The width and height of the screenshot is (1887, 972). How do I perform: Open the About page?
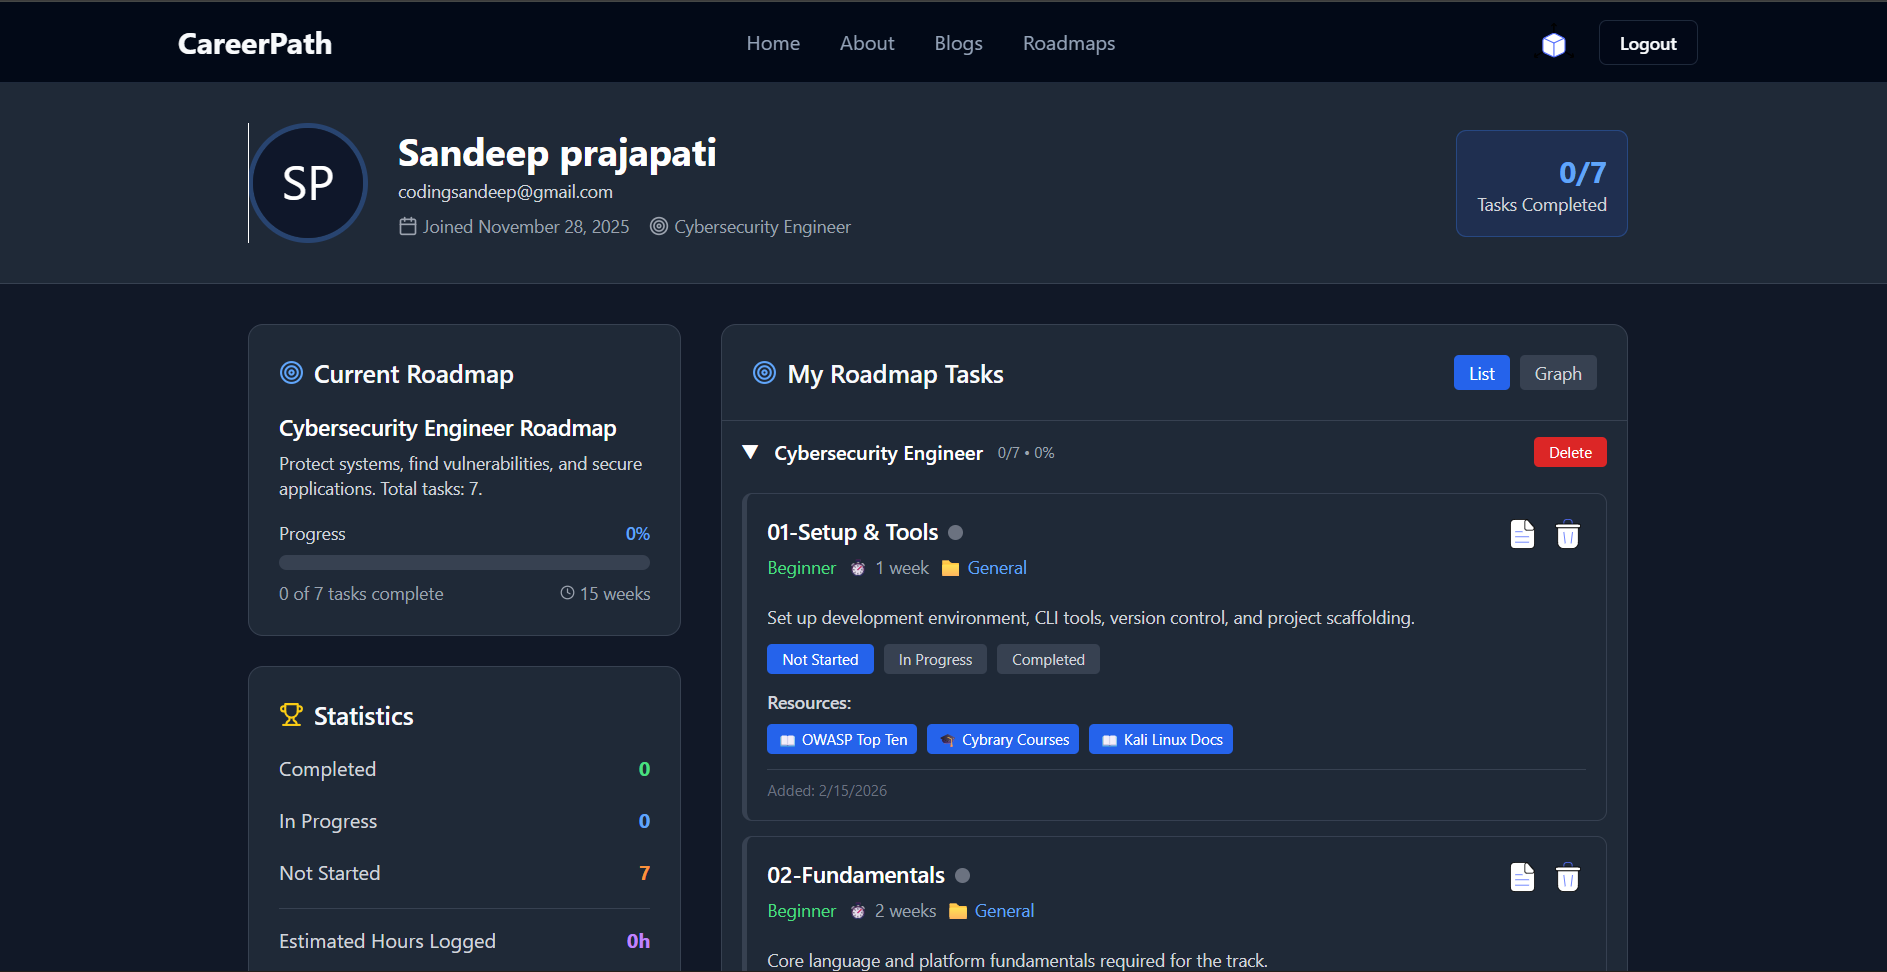[x=867, y=43]
